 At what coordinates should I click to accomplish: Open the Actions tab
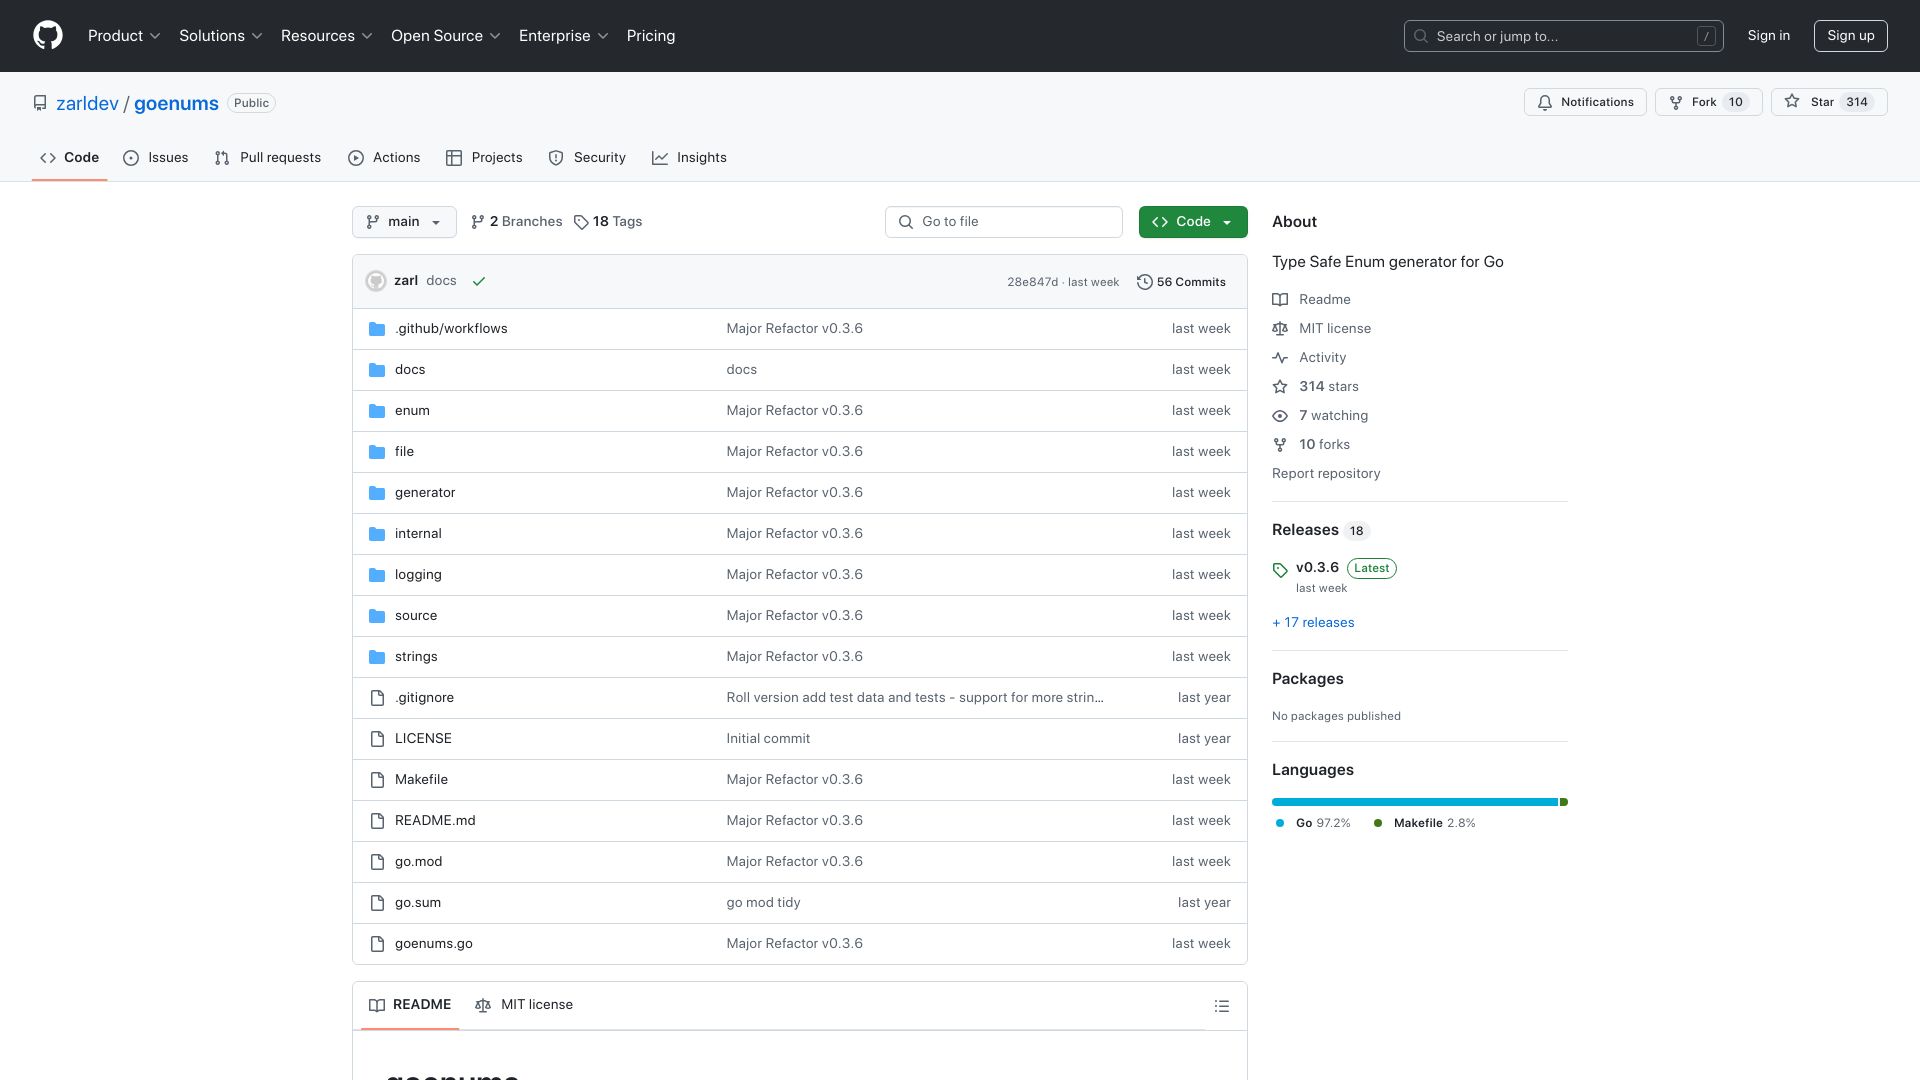384,158
